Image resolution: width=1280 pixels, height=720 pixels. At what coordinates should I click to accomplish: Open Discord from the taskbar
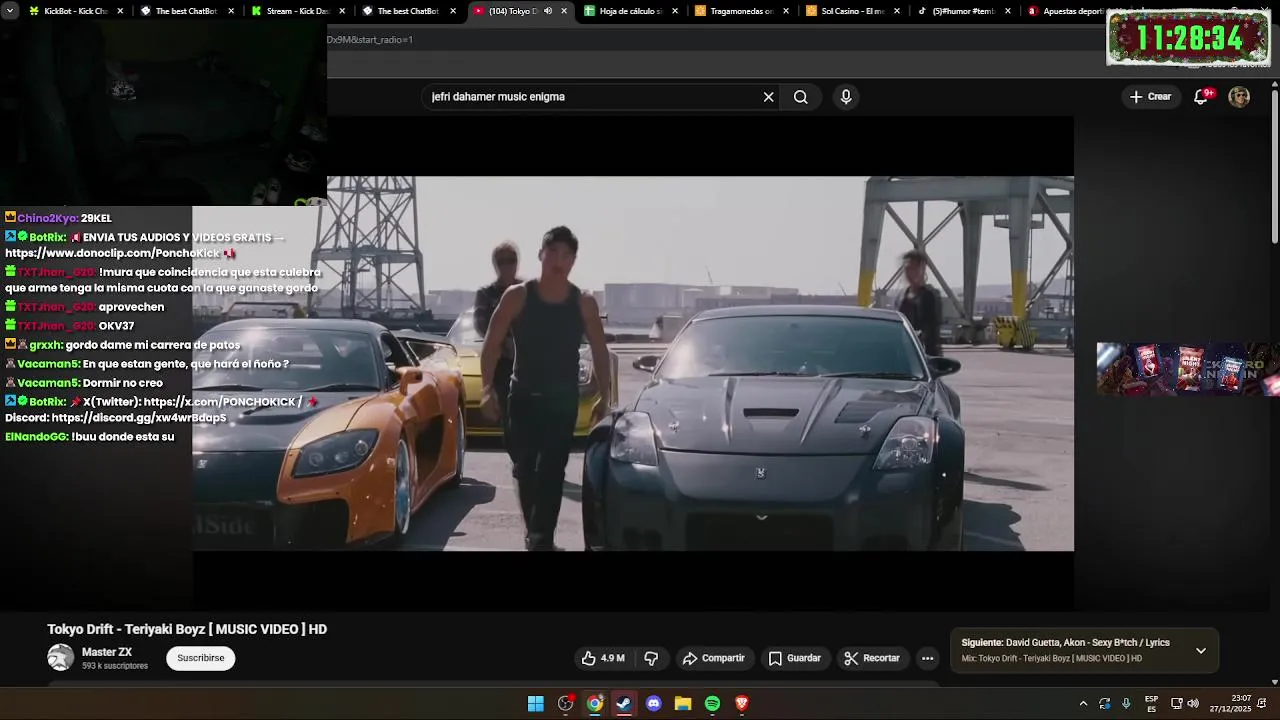click(x=654, y=704)
